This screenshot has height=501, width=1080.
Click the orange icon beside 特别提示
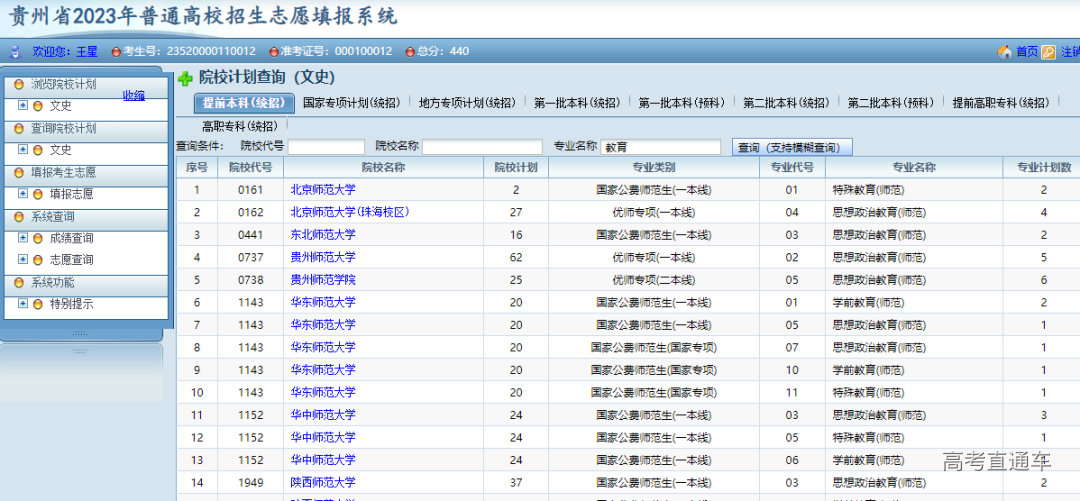tap(38, 304)
